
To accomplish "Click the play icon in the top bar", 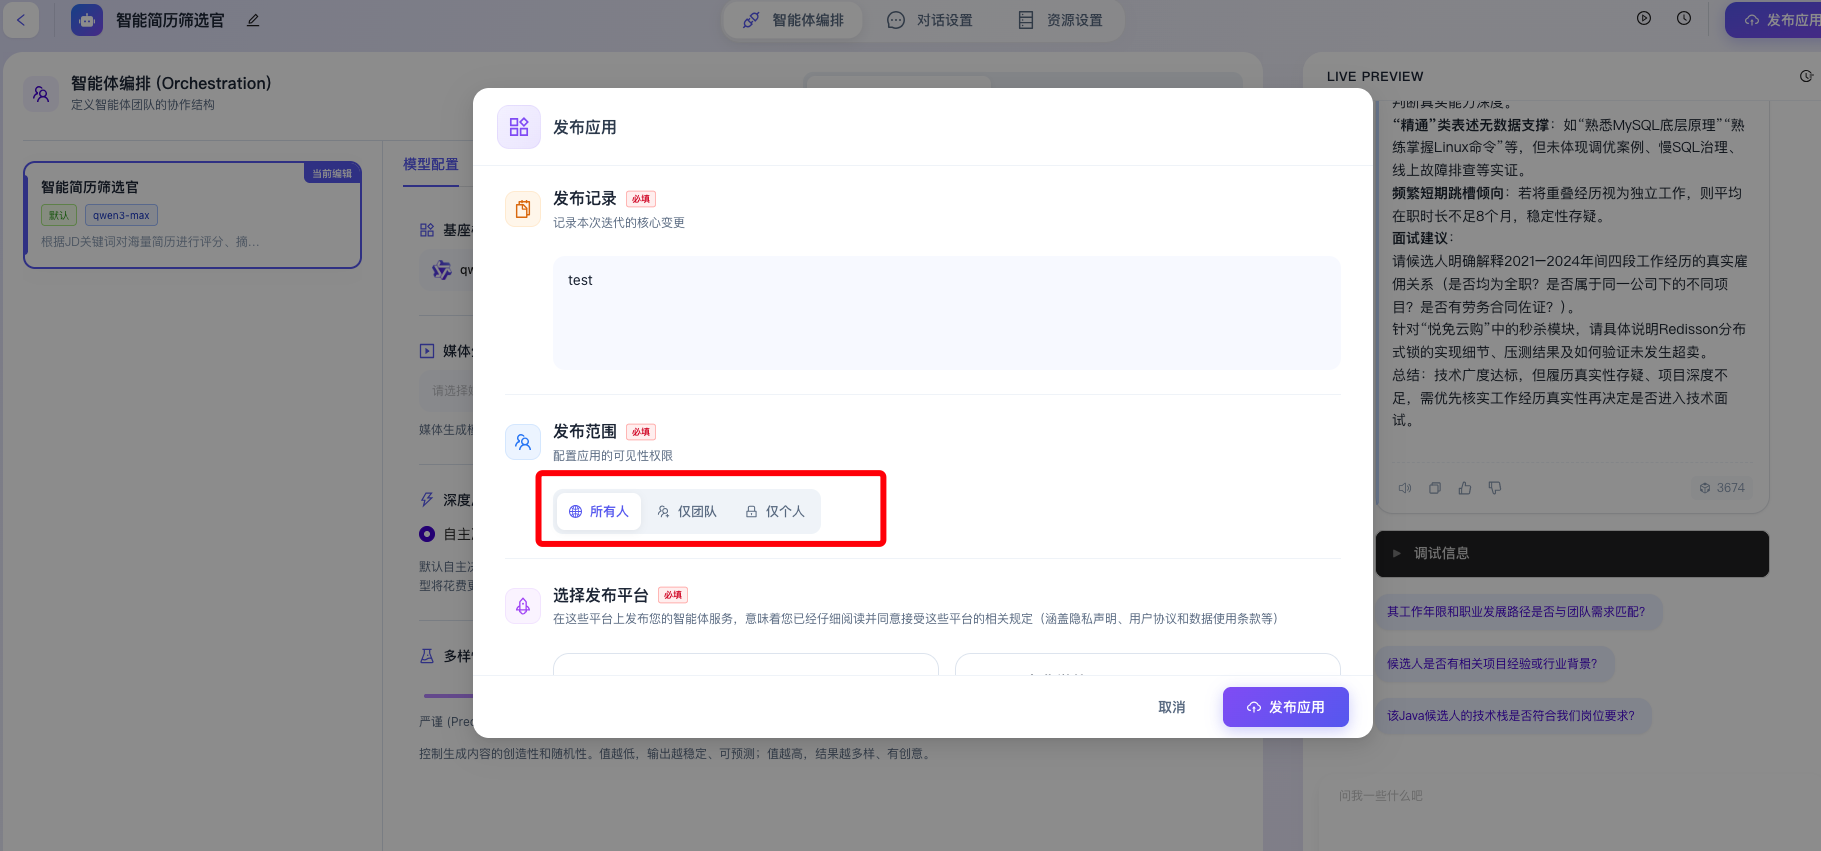I will pos(1643,18).
